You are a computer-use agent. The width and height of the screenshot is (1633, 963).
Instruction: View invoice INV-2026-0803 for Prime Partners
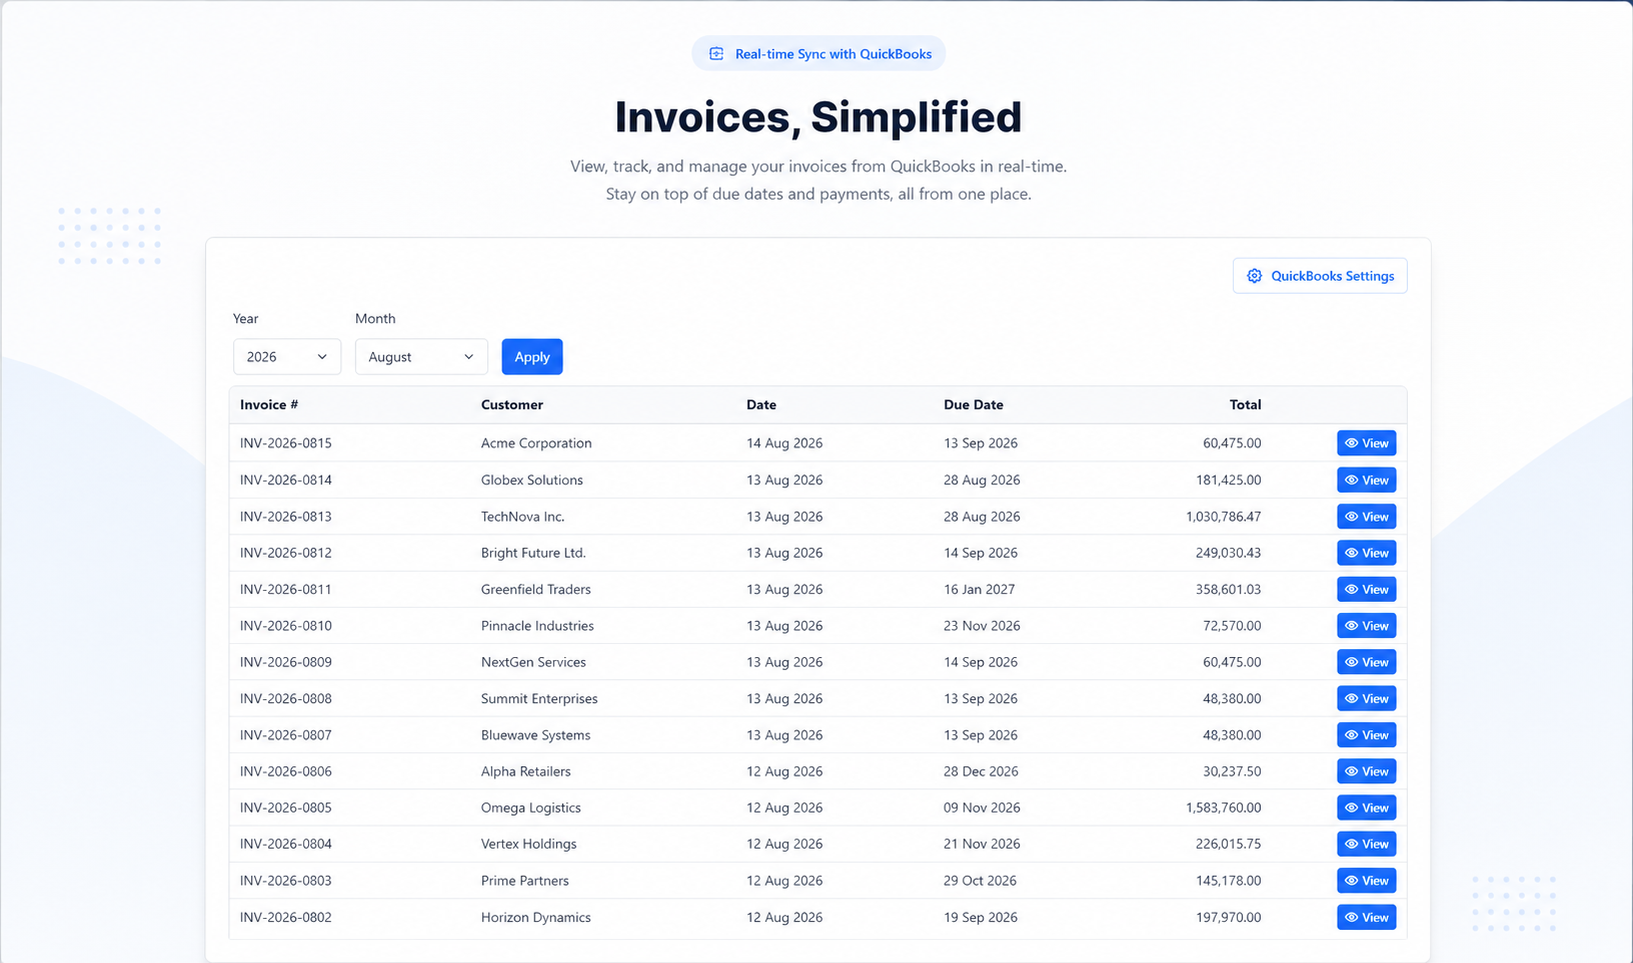point(1366,881)
